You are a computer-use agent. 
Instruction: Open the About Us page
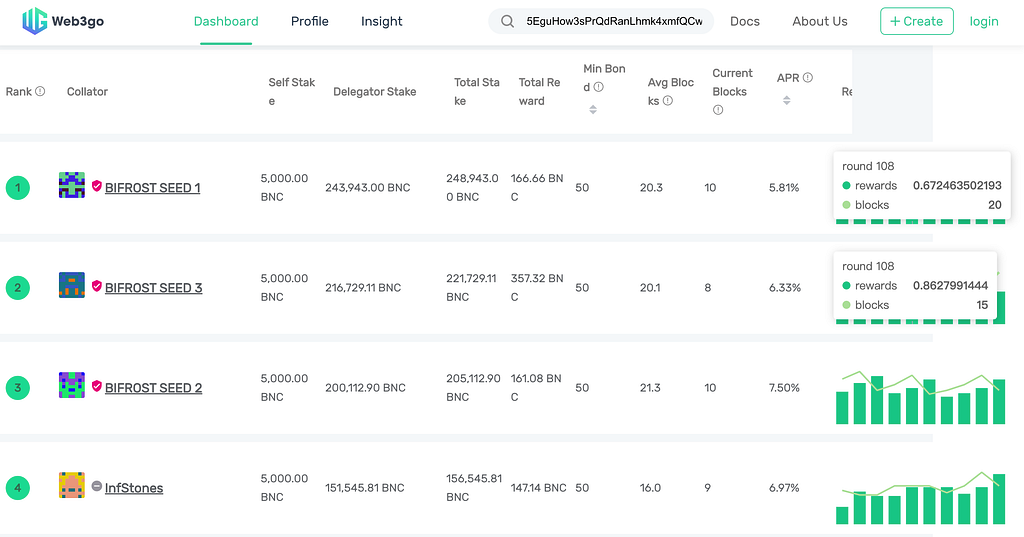click(x=820, y=22)
